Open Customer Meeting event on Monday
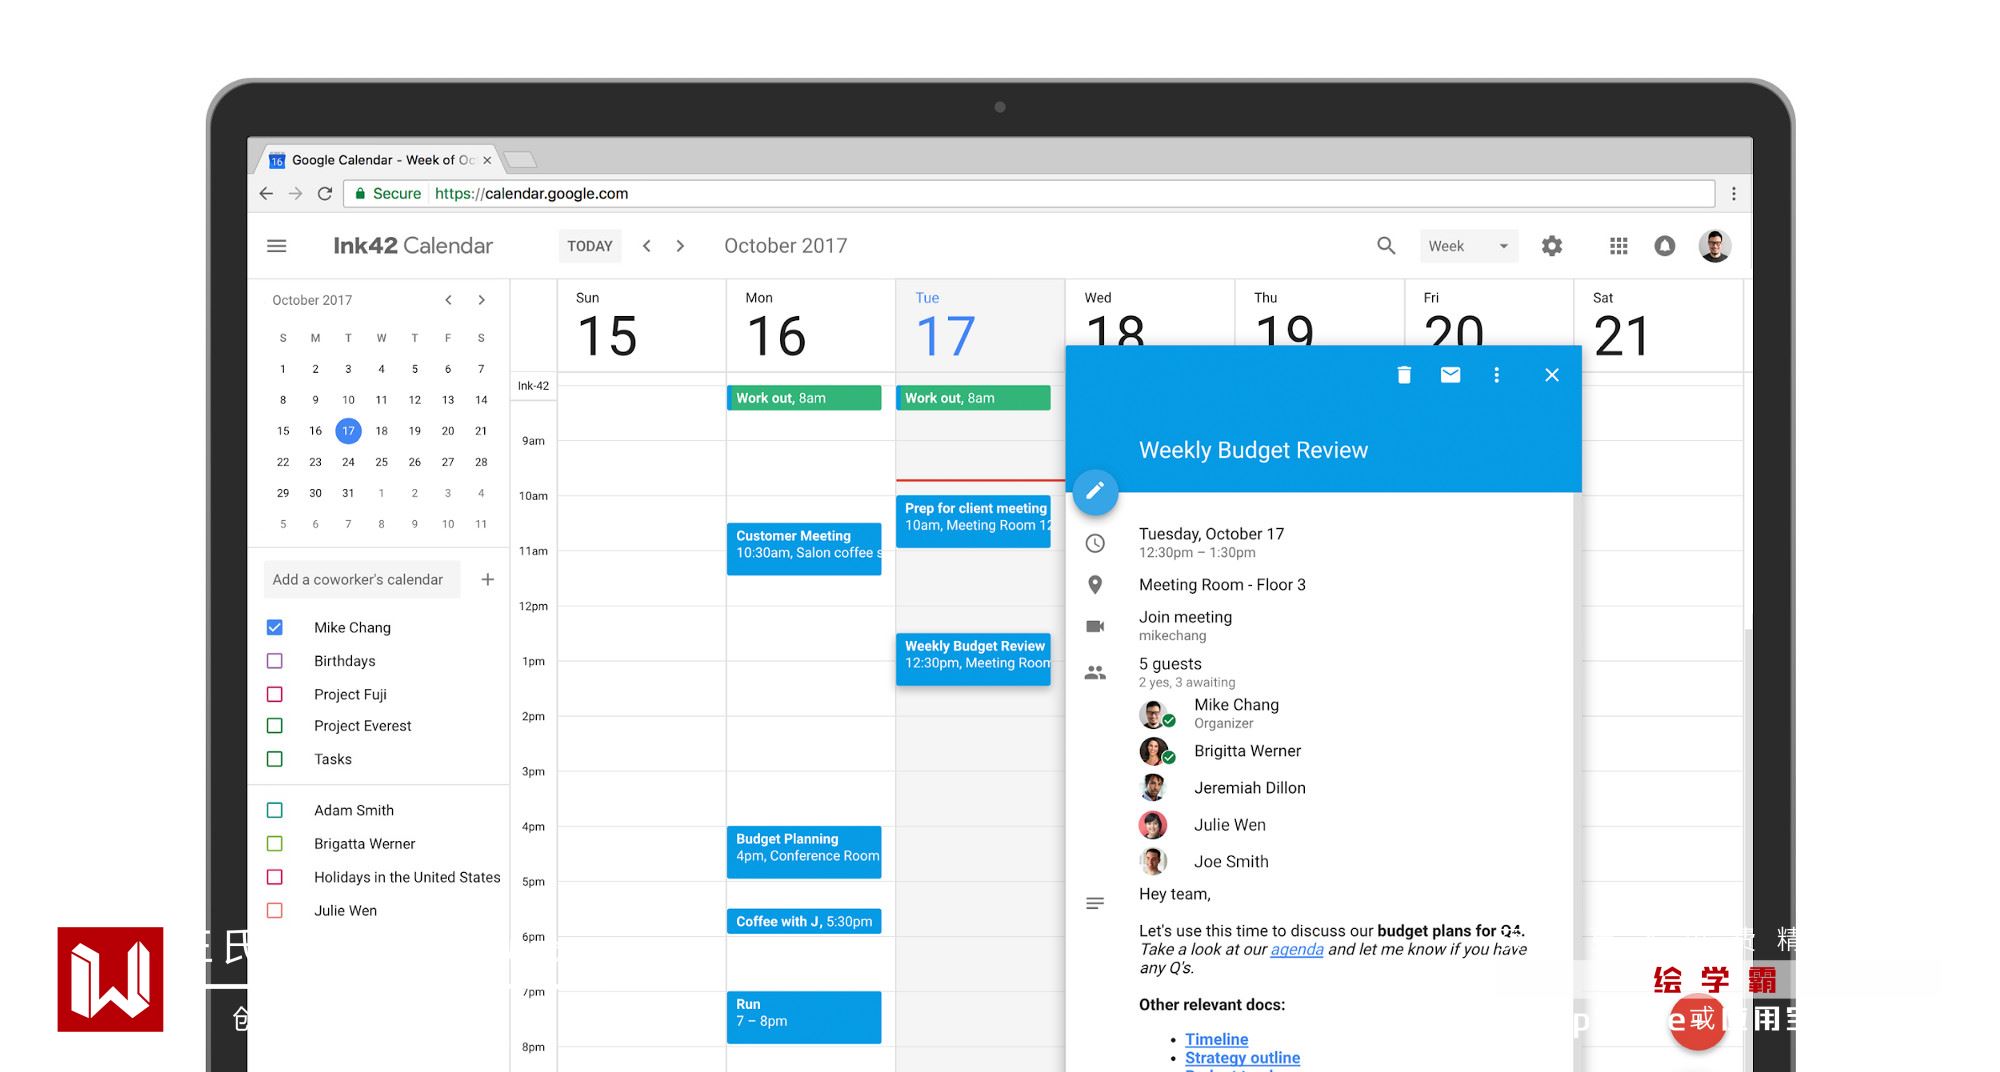The height and width of the screenshot is (1072, 2000). pos(804,549)
